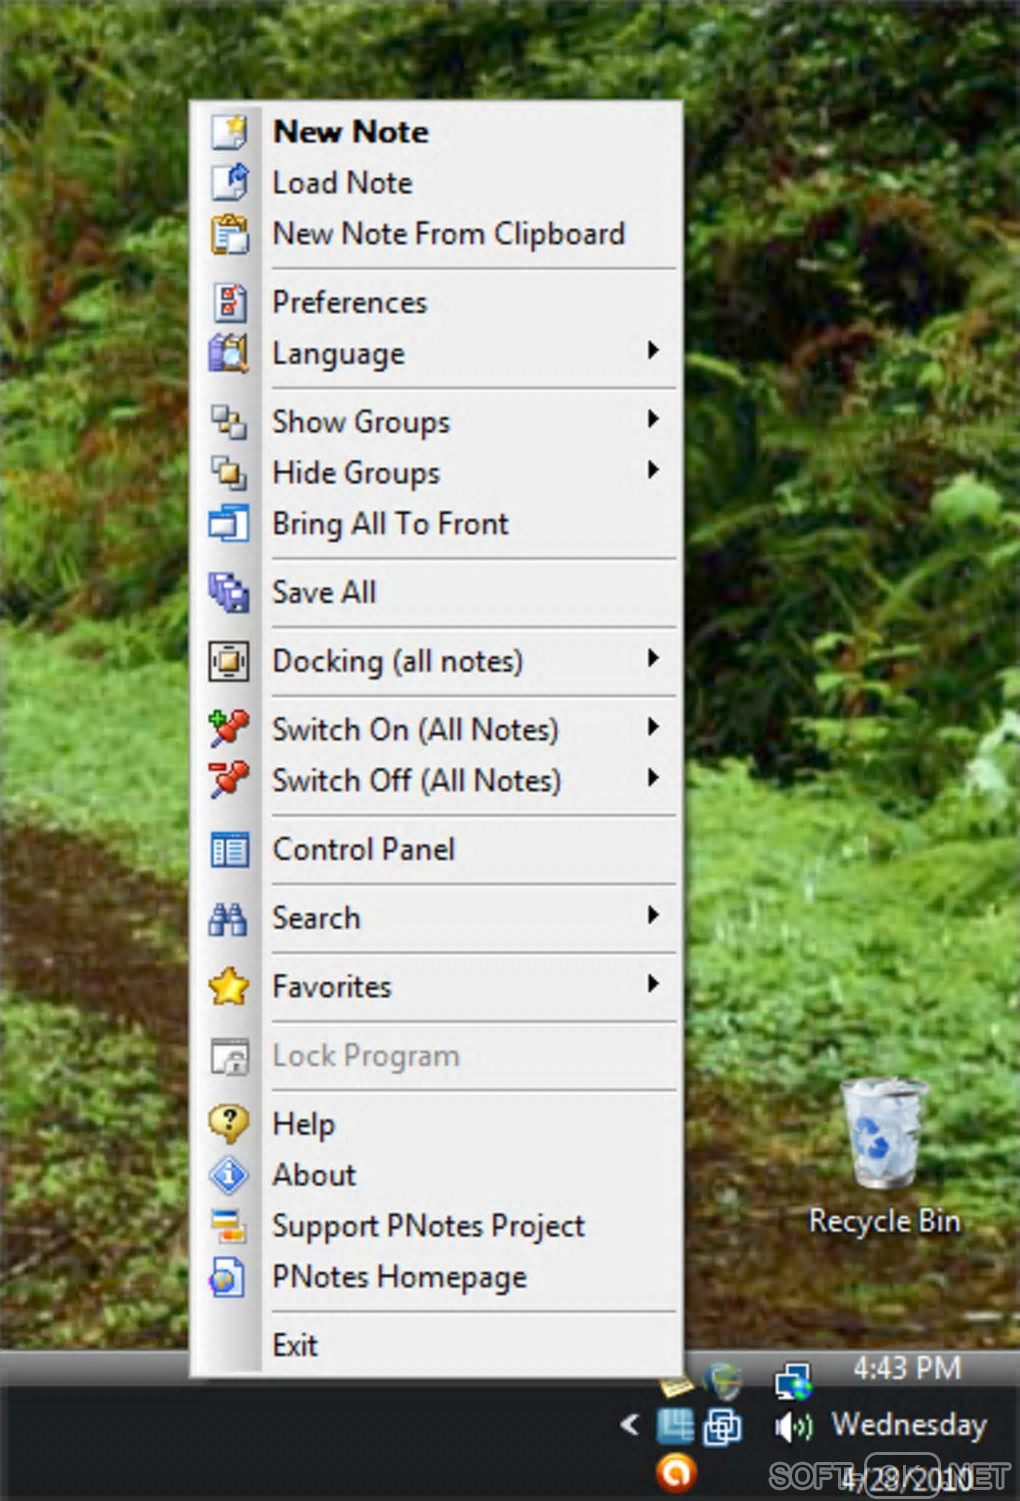Viewport: 1020px width, 1501px height.
Task: Select Help menu entry
Action: (436, 1124)
